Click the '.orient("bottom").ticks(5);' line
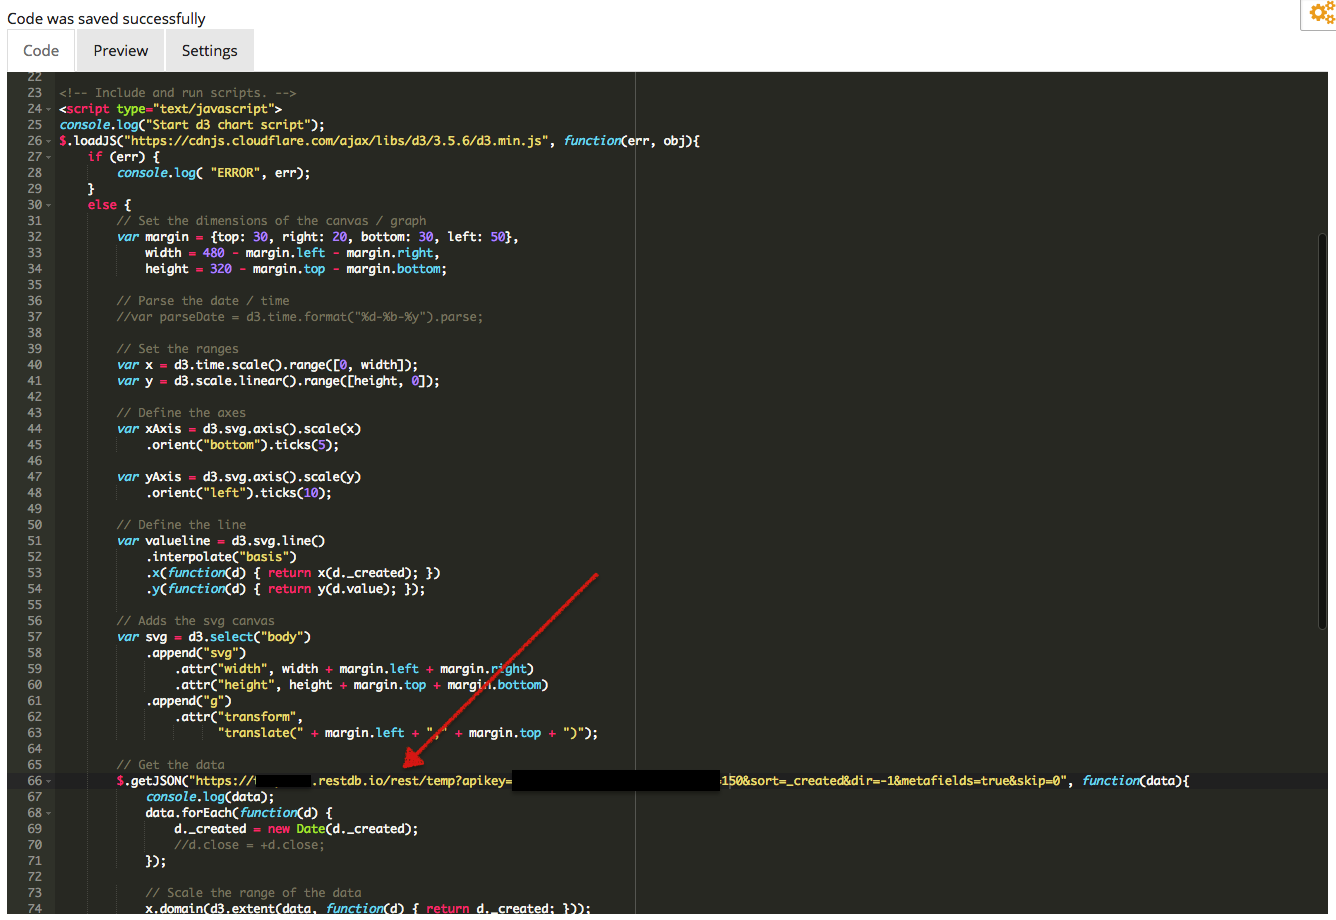 [x=242, y=445]
